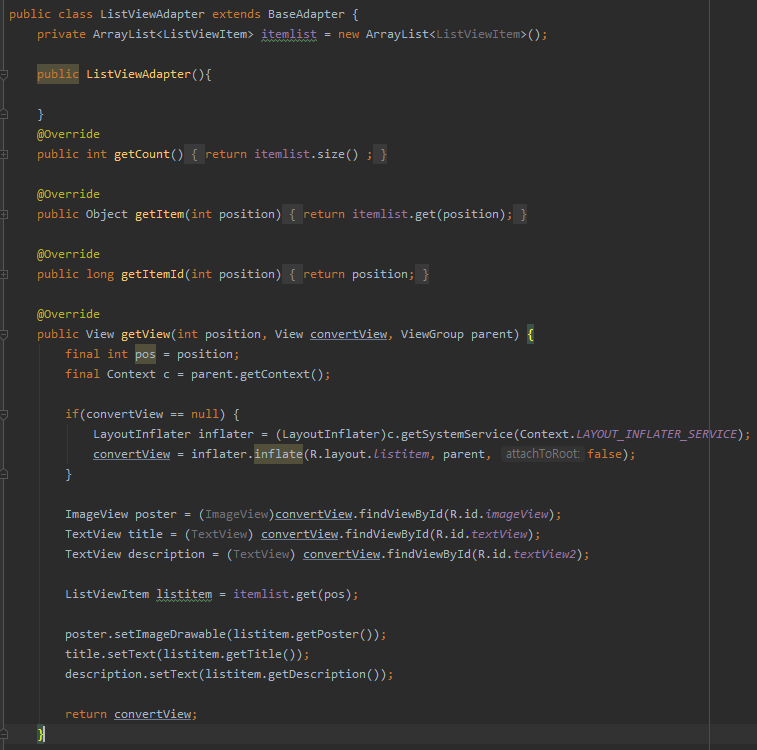Click the grayed ListViewItem in new ArrayList<>
The height and width of the screenshot is (750, 757).
point(478,34)
